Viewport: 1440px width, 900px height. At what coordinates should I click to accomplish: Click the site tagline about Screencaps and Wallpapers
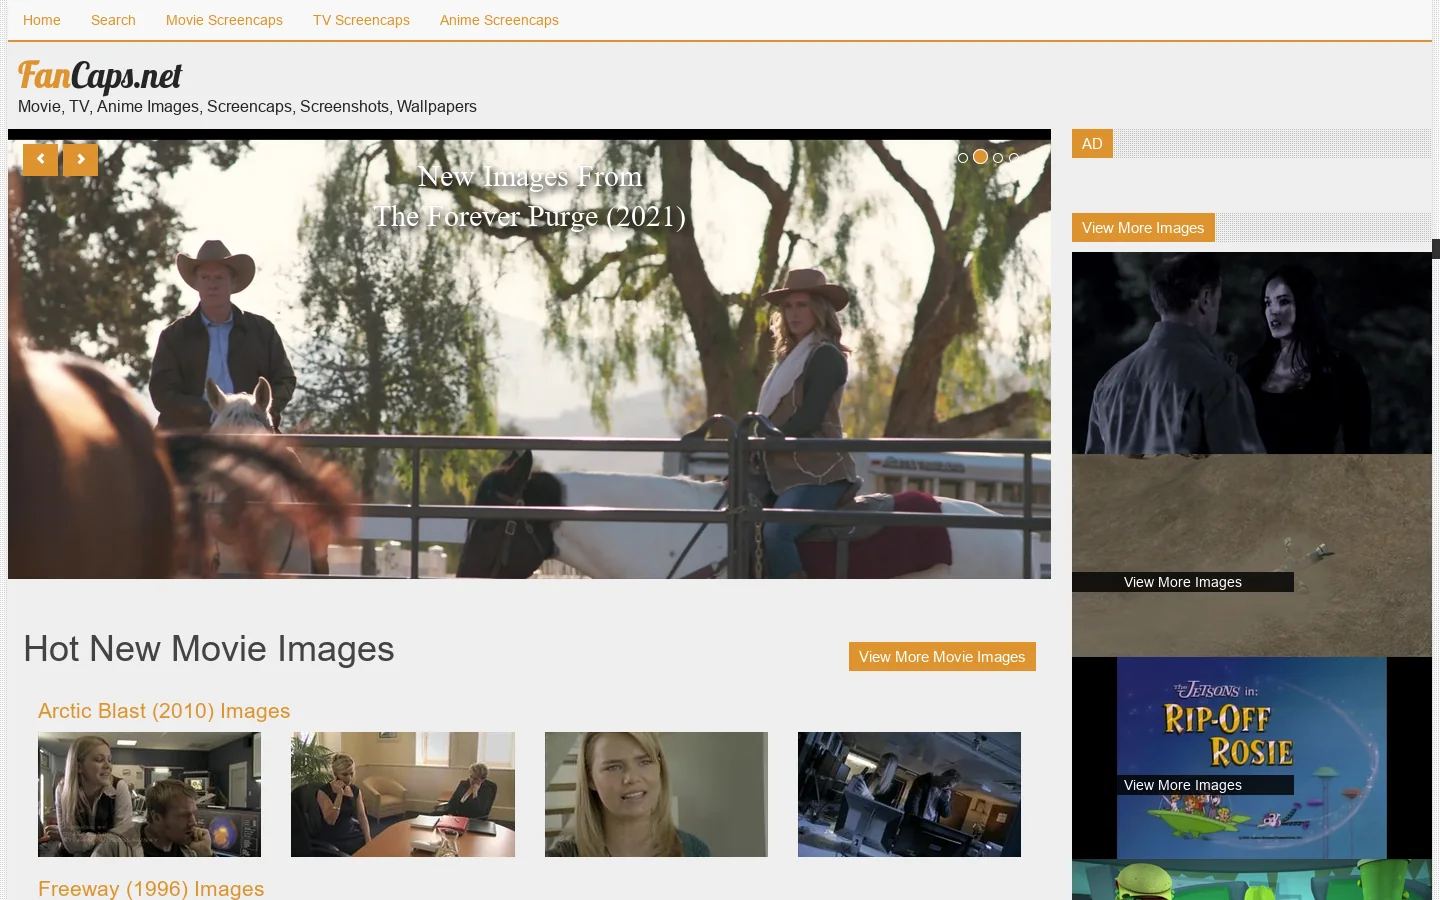click(x=247, y=106)
